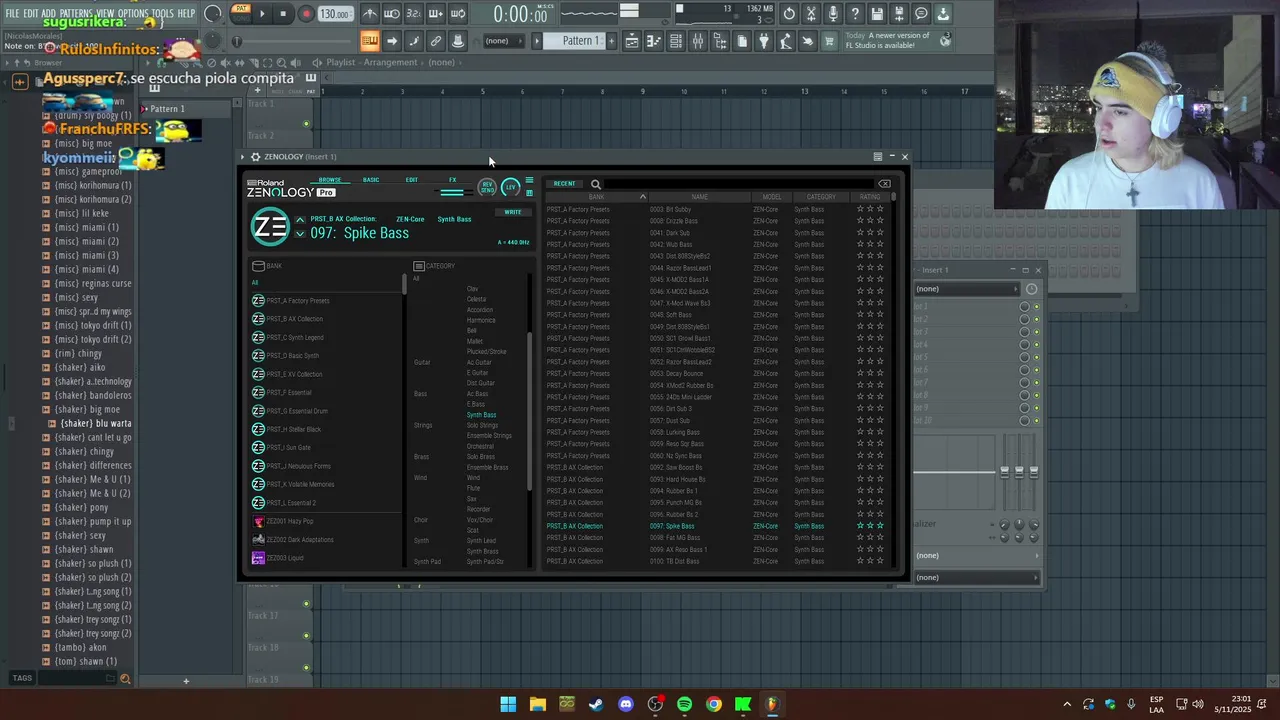Click the undo history icon

tap(789, 14)
